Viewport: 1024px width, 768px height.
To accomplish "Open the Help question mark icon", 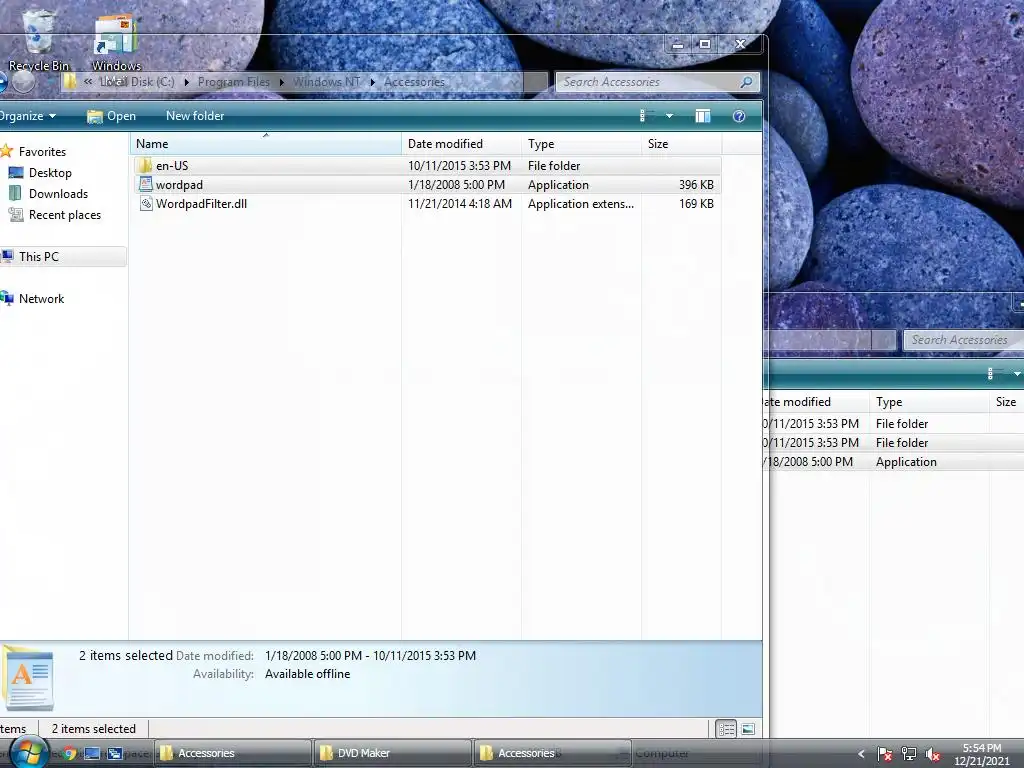I will point(739,116).
